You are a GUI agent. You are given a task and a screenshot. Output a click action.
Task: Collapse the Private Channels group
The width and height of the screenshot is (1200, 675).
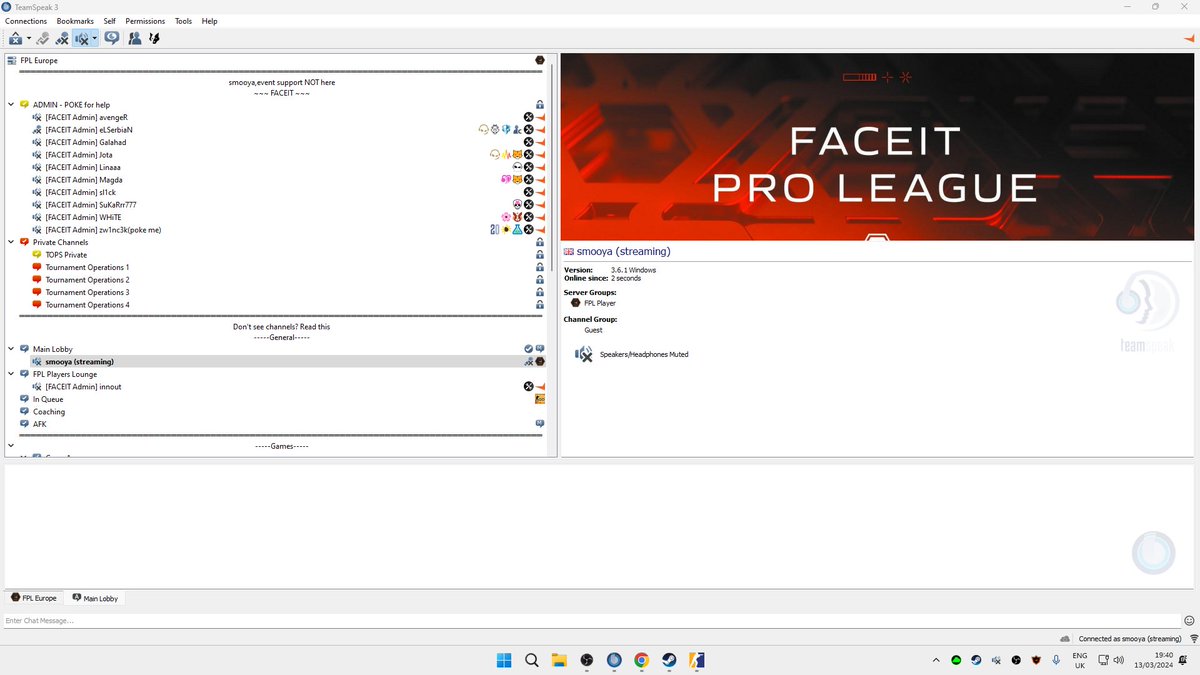(x=12, y=242)
